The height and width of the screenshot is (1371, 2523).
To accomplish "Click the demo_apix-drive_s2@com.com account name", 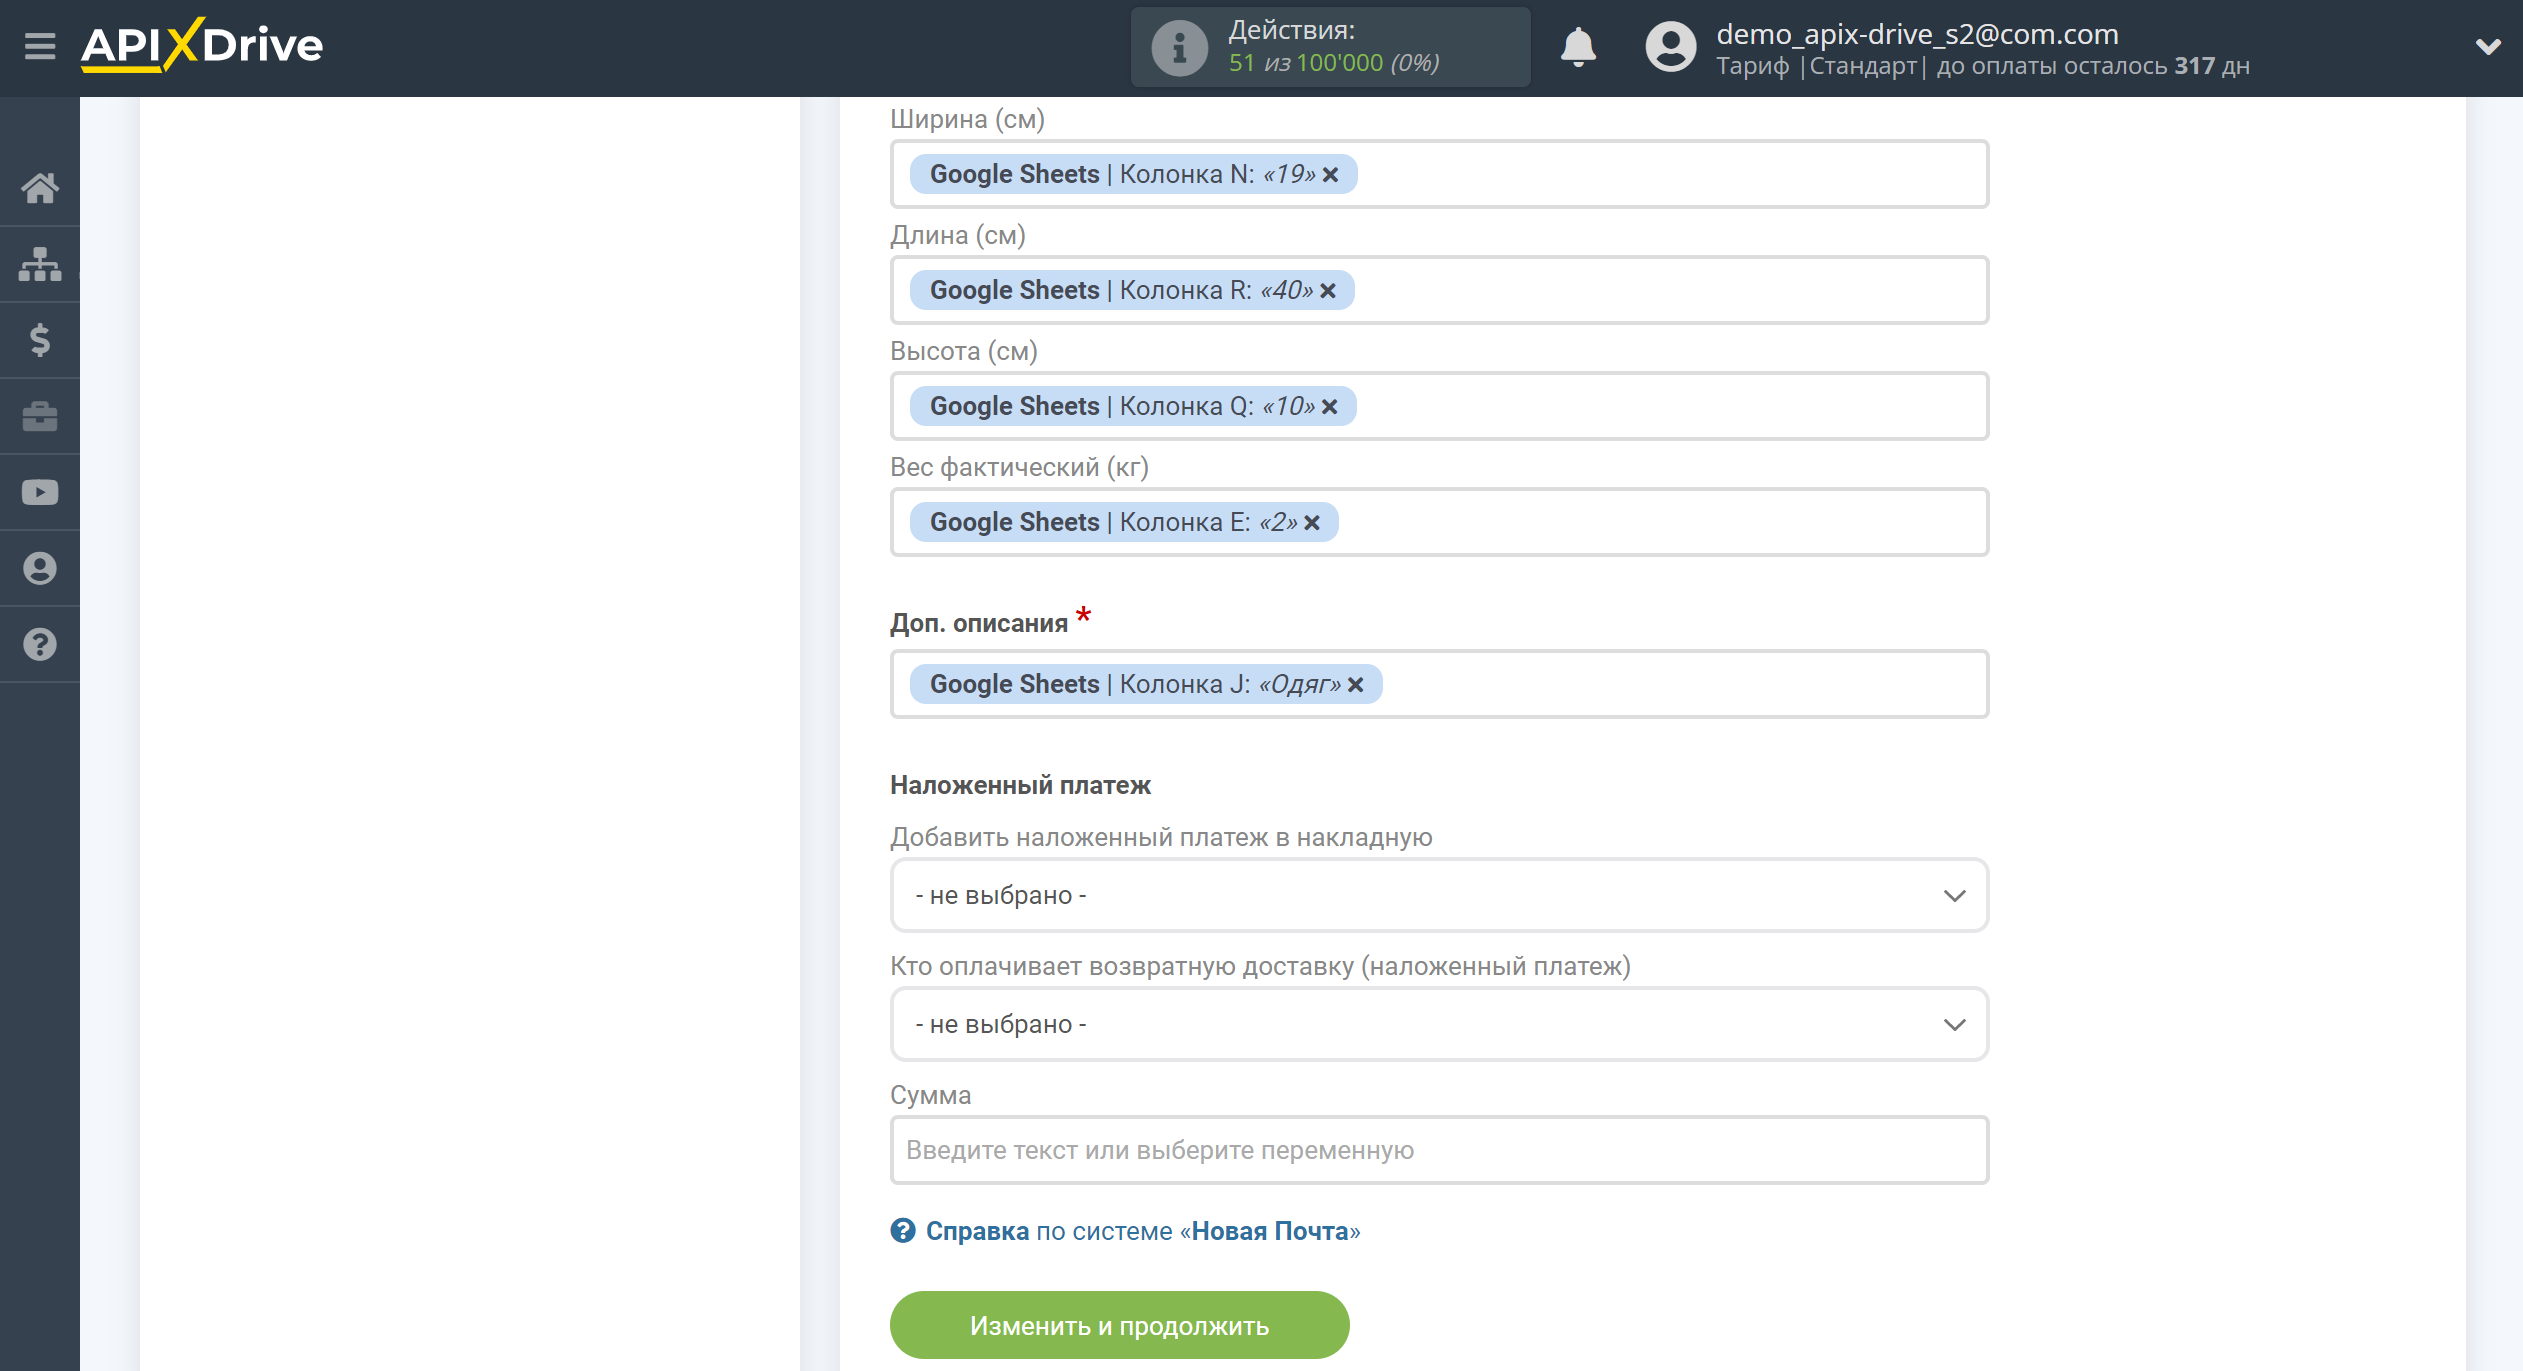I will pos(1917,34).
